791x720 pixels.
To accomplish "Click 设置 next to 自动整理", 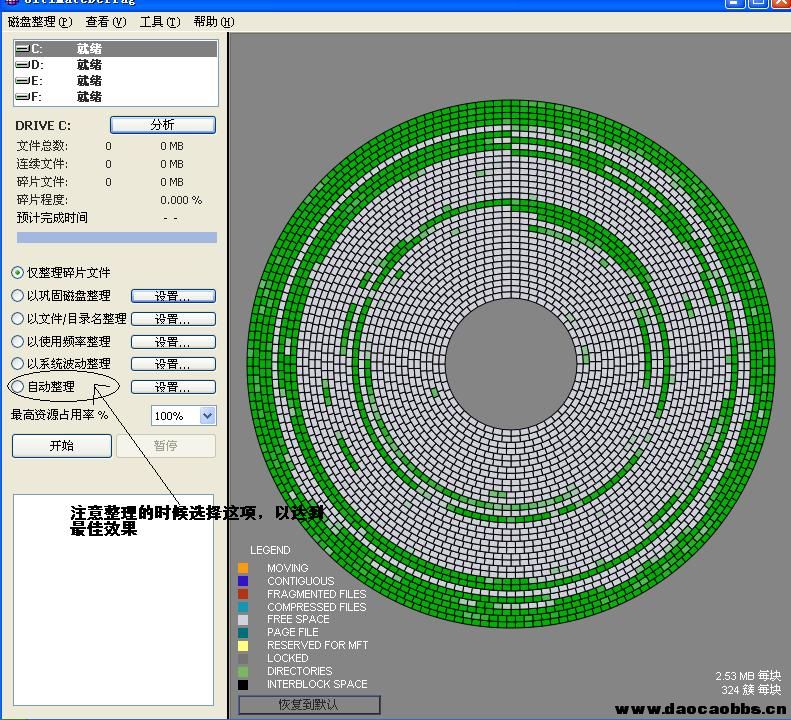I will 172,387.
